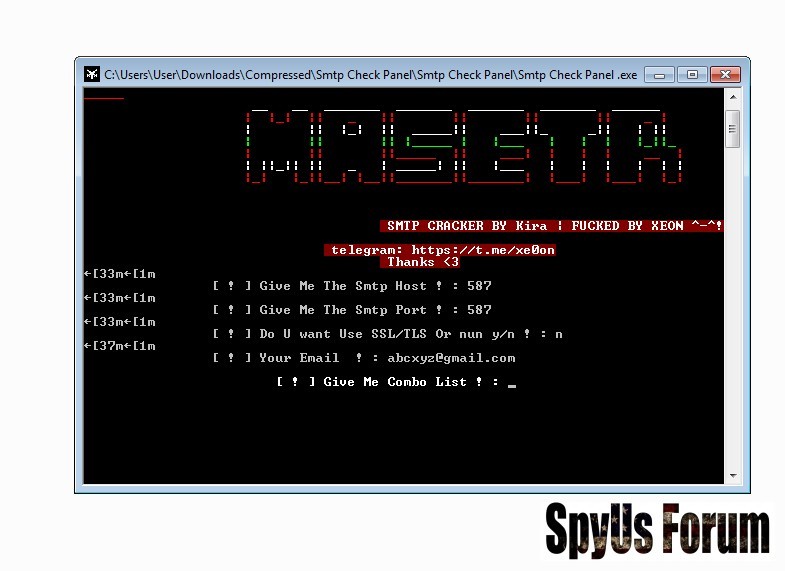This screenshot has width=785, height=571.
Task: Click the ASCII art logo banner
Action: click(464, 148)
